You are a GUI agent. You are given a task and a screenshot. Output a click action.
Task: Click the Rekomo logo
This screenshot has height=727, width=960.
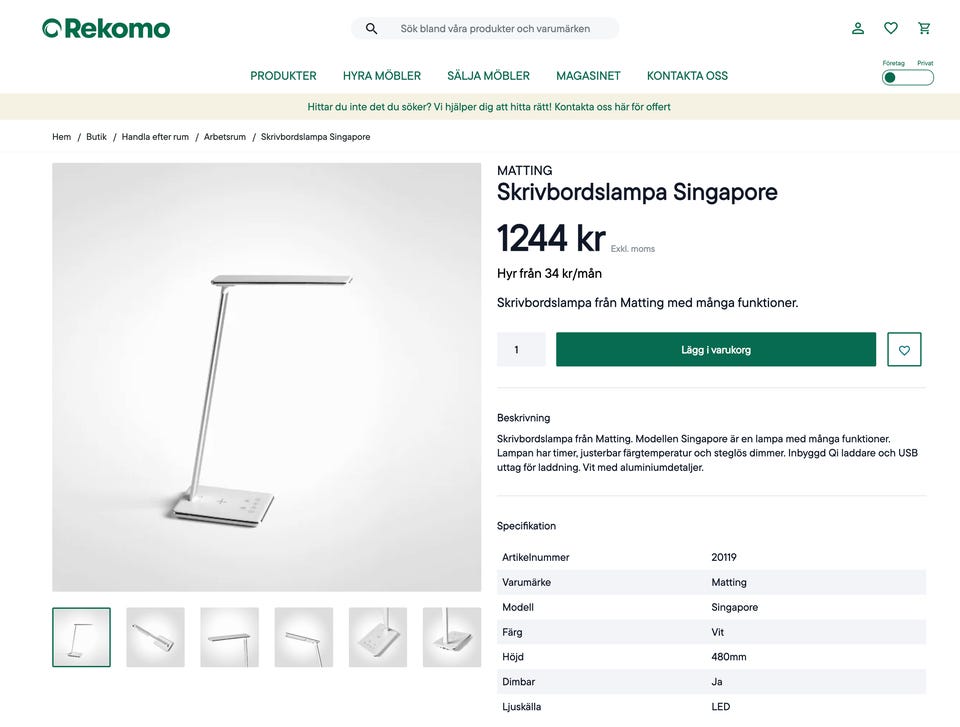106,28
